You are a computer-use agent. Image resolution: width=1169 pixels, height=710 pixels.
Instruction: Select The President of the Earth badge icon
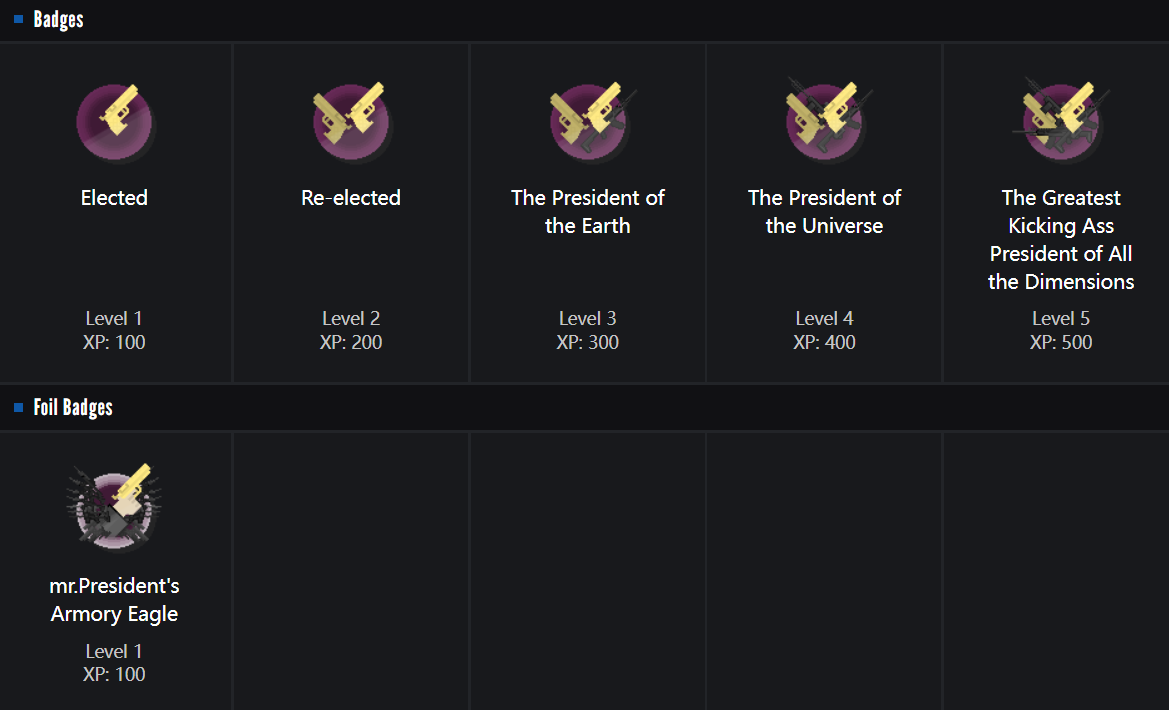point(588,122)
